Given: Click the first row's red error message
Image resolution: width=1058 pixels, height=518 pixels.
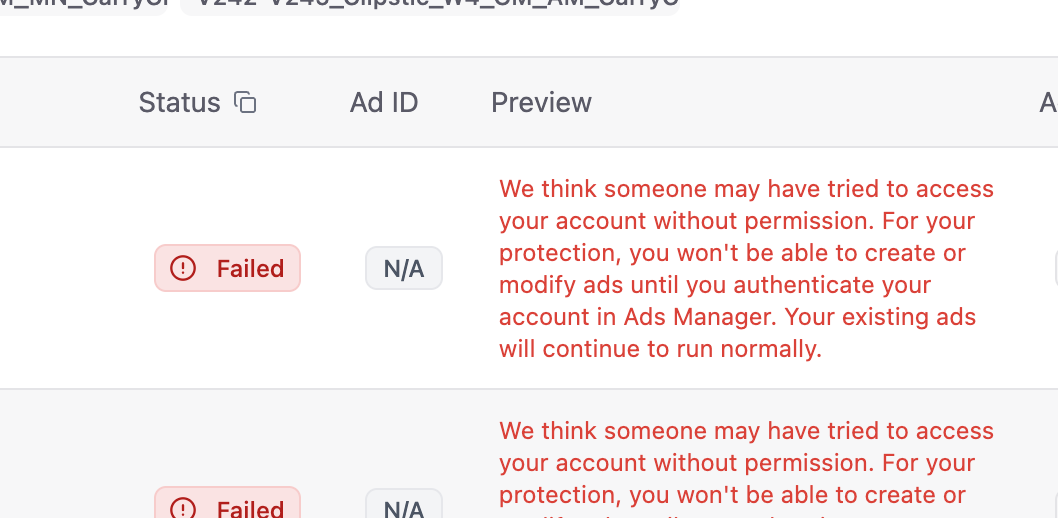Looking at the screenshot, I should pos(746,268).
